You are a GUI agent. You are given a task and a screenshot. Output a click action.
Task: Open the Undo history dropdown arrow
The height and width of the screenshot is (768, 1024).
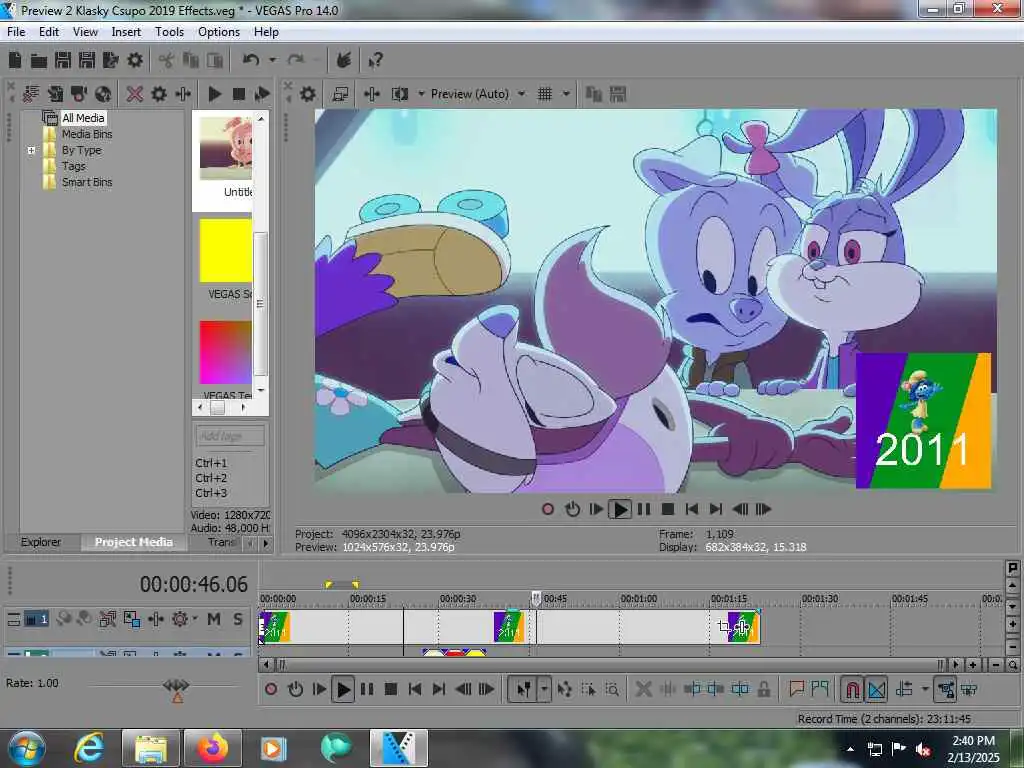pyautogui.click(x=272, y=60)
